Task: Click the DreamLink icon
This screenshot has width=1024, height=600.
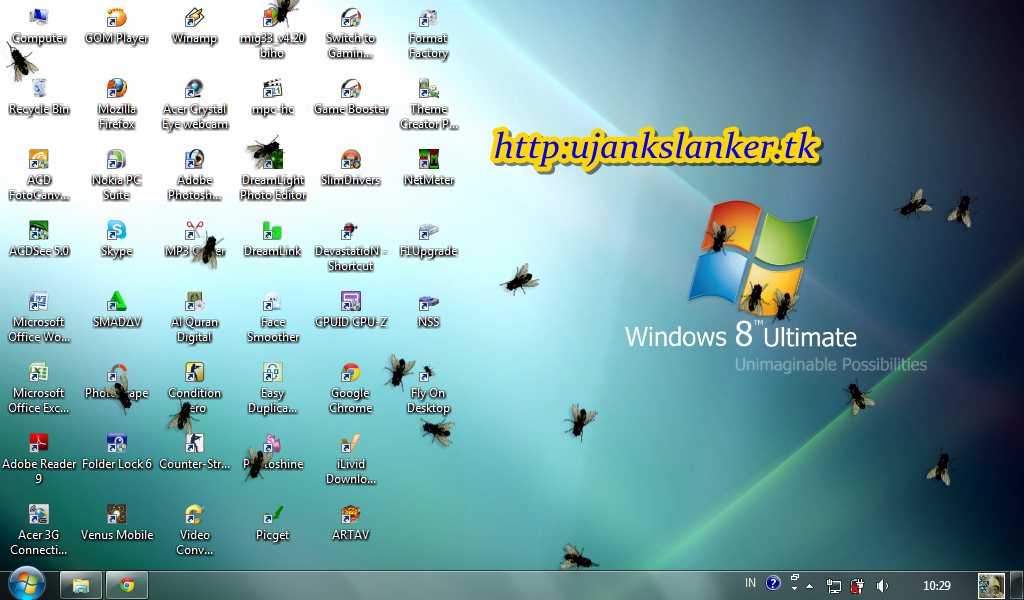Action: [x=272, y=239]
